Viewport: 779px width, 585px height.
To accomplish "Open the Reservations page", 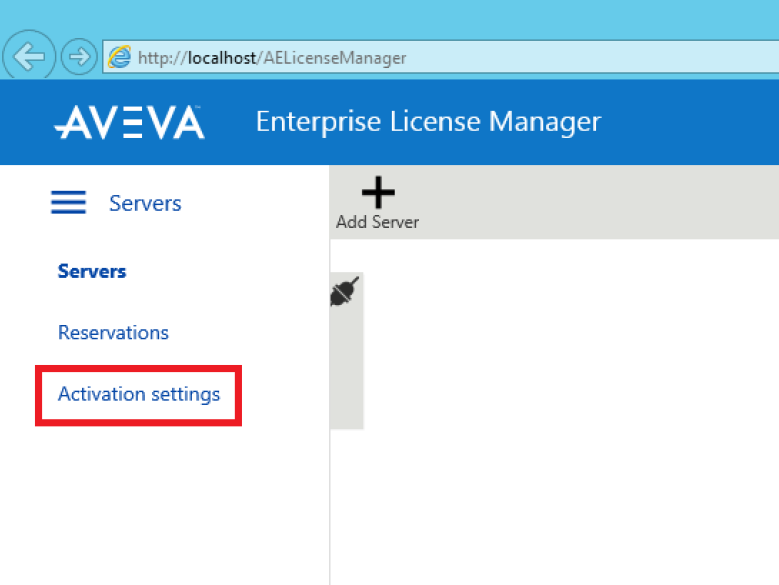I will 113,332.
